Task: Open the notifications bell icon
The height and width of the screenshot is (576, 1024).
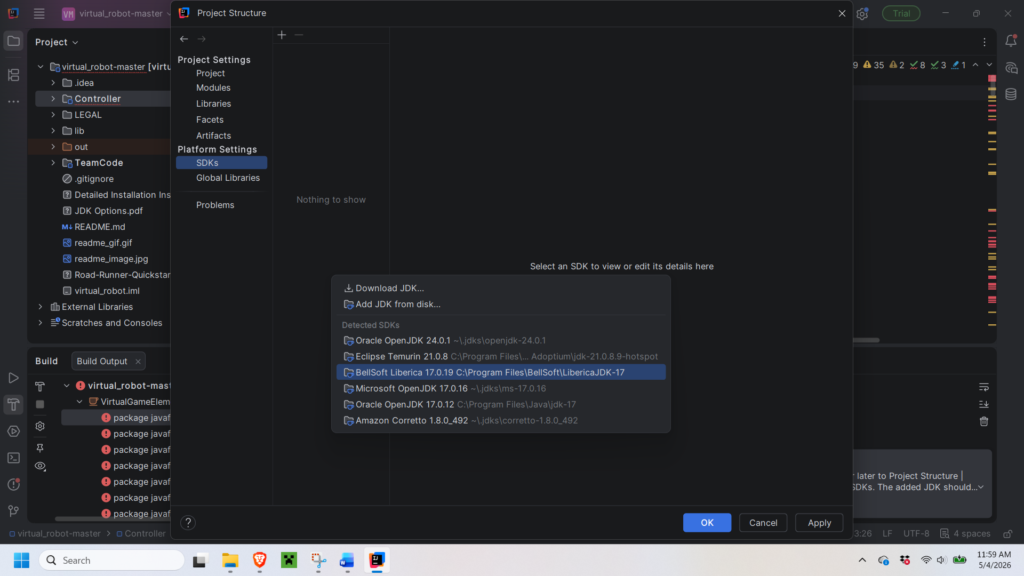Action: 1011,41
